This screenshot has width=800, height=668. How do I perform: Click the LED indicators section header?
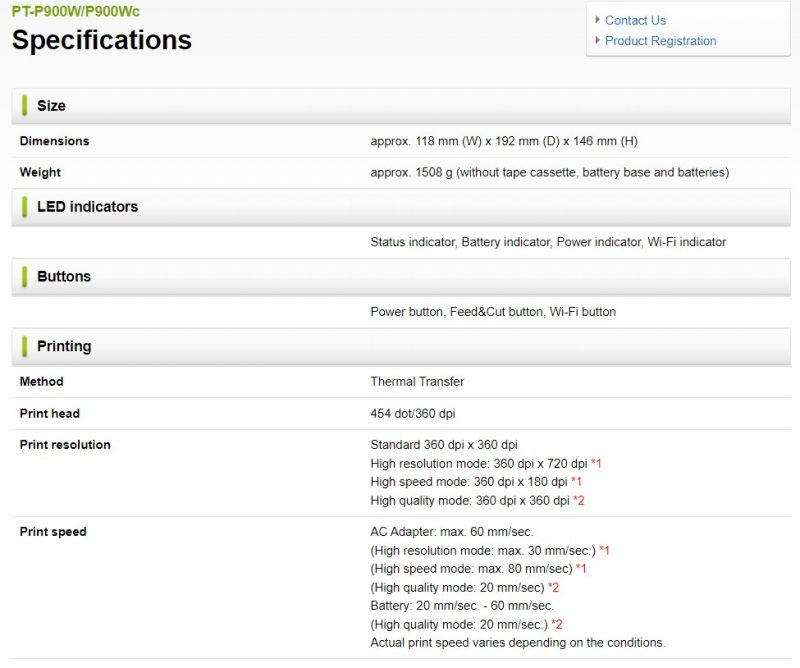pos(401,207)
